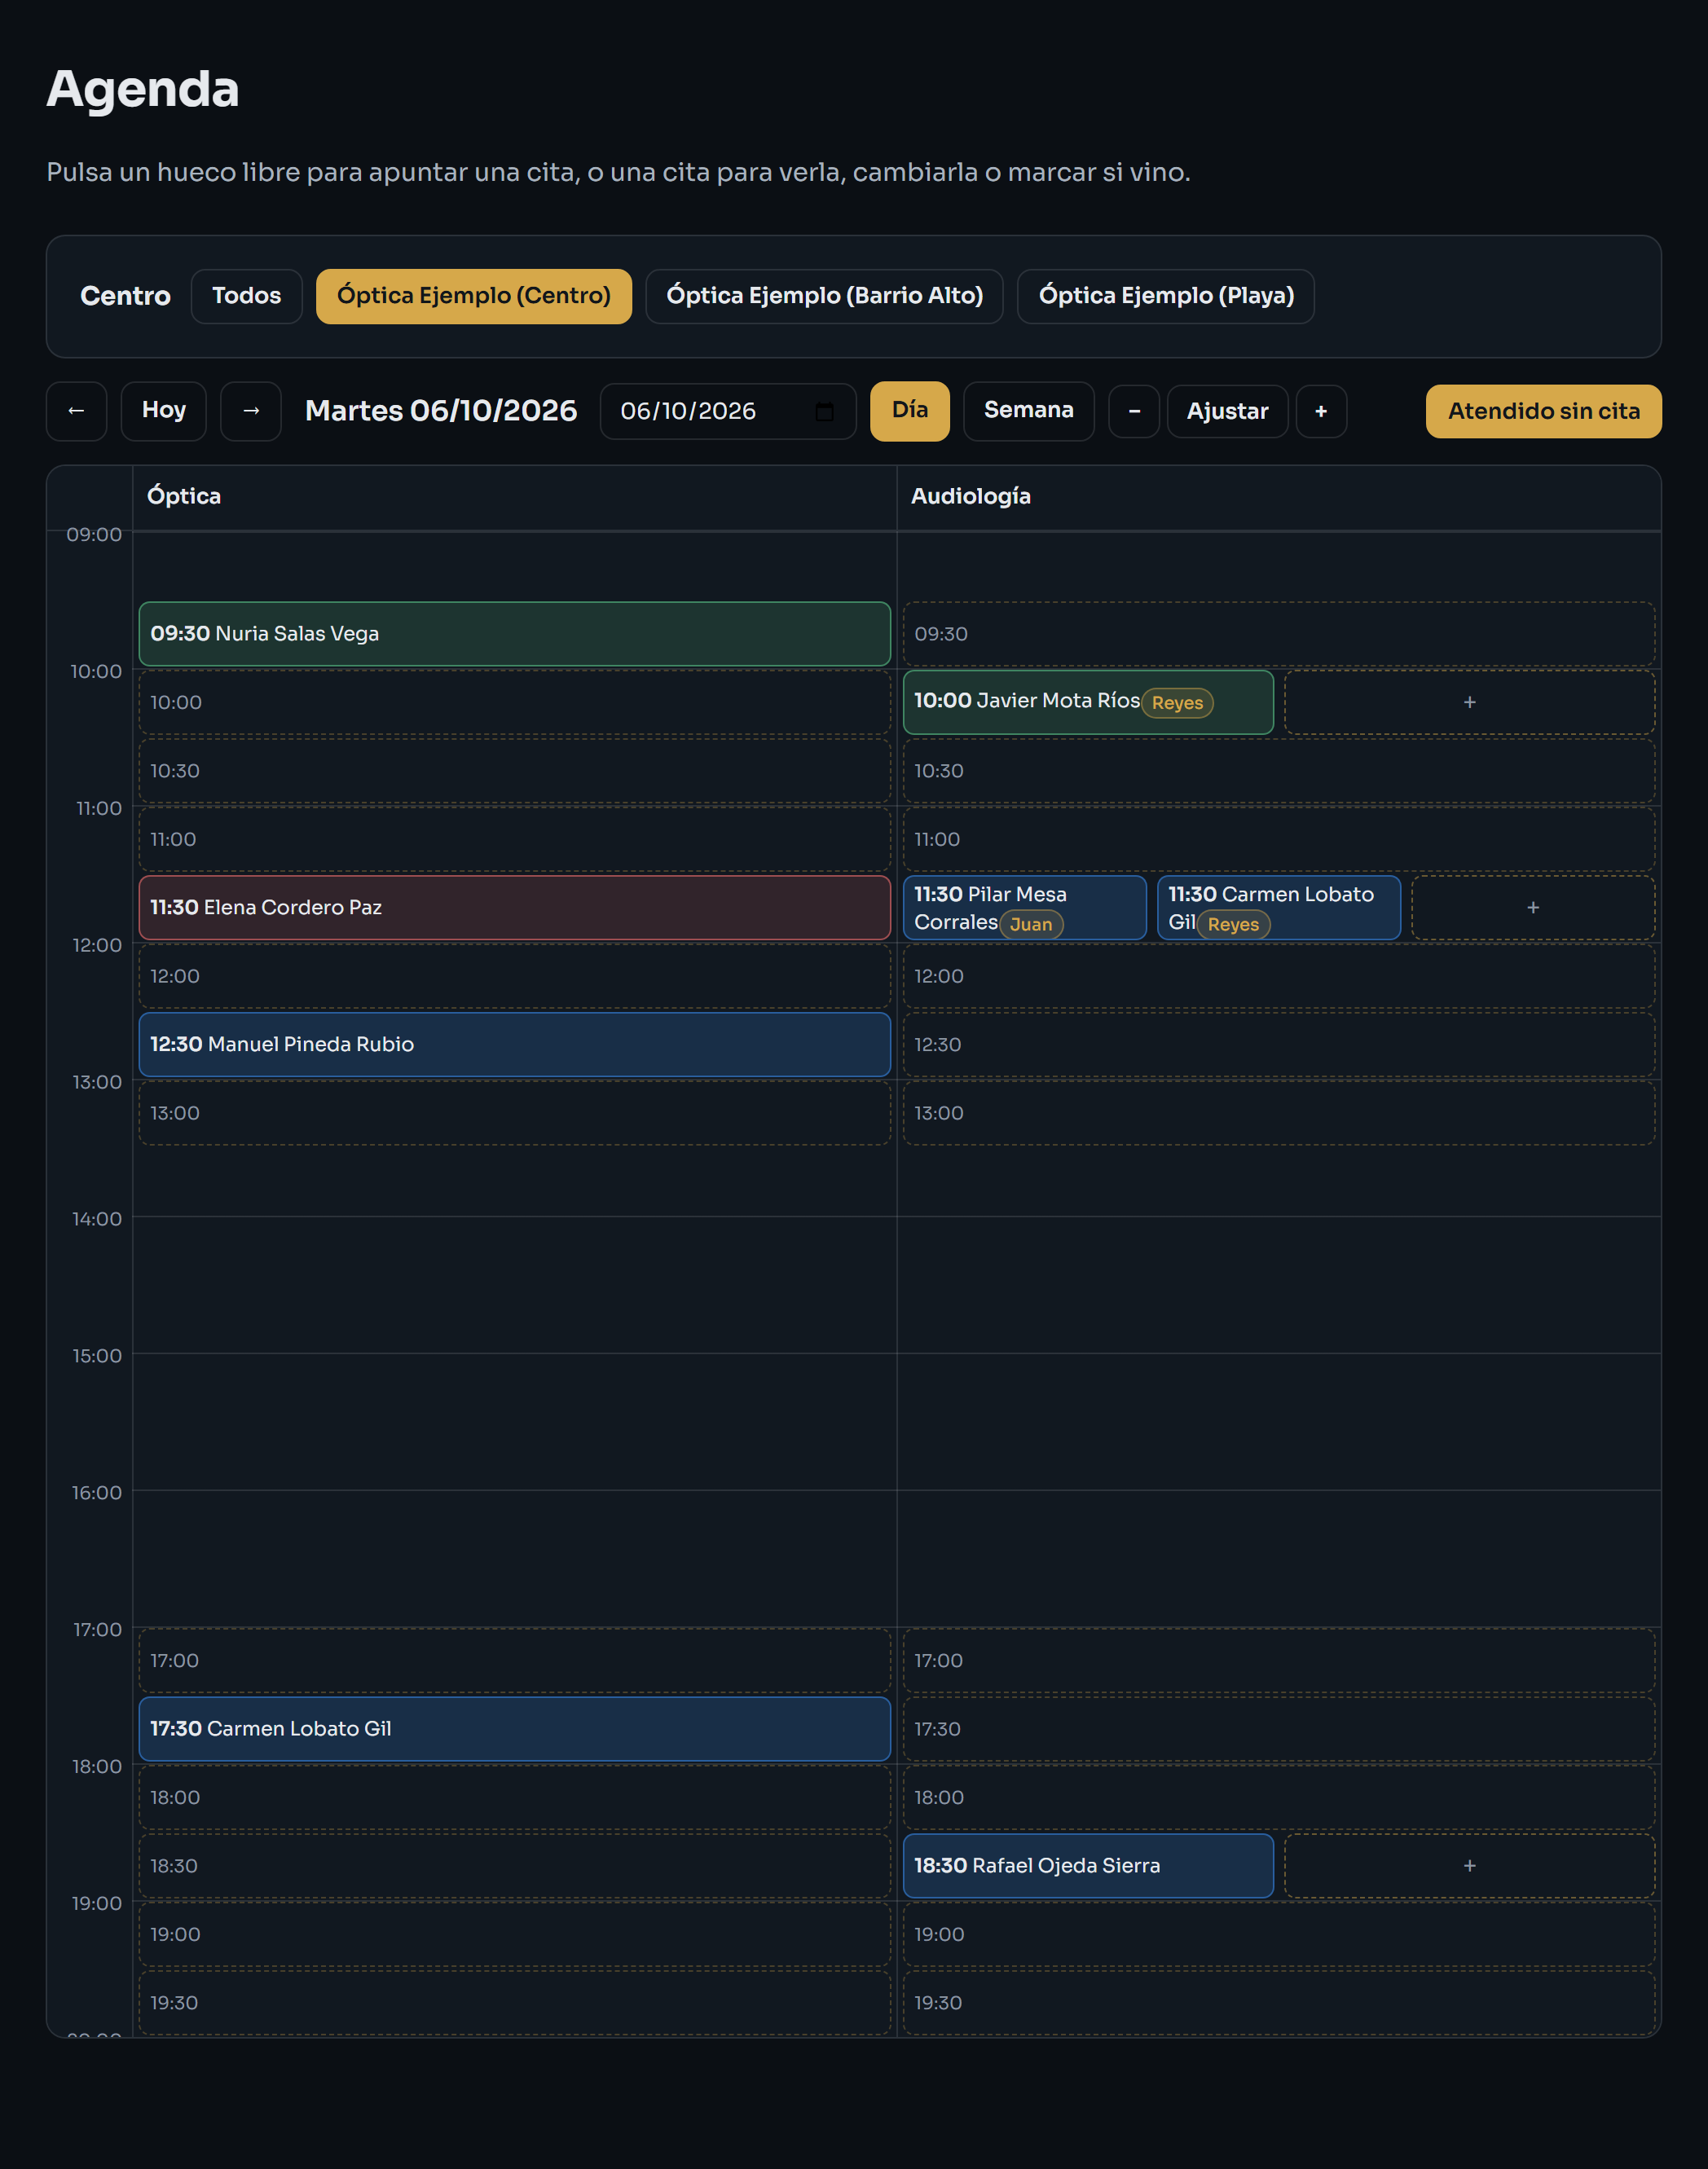Open 11:30 Pilar Mesa Corrales appointment
The width and height of the screenshot is (1708, 2169).
point(1024,907)
